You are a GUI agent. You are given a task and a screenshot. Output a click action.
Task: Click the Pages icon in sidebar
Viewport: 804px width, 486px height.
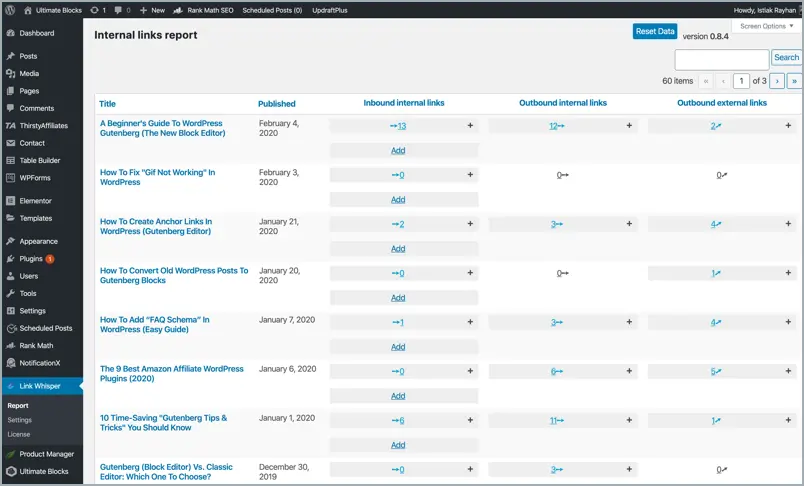pyautogui.click(x=10, y=91)
